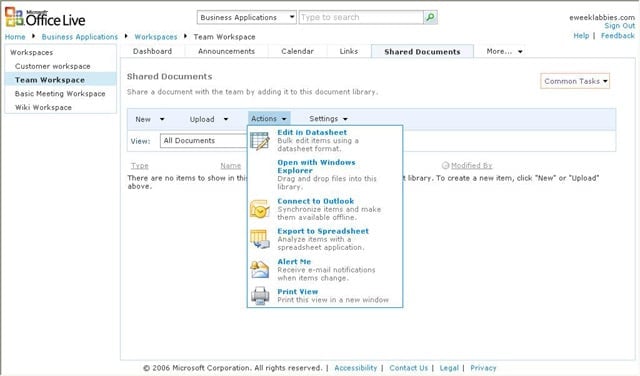640x376 pixels.
Task: Click the eweeklabbies.com account text
Action: click(602, 17)
